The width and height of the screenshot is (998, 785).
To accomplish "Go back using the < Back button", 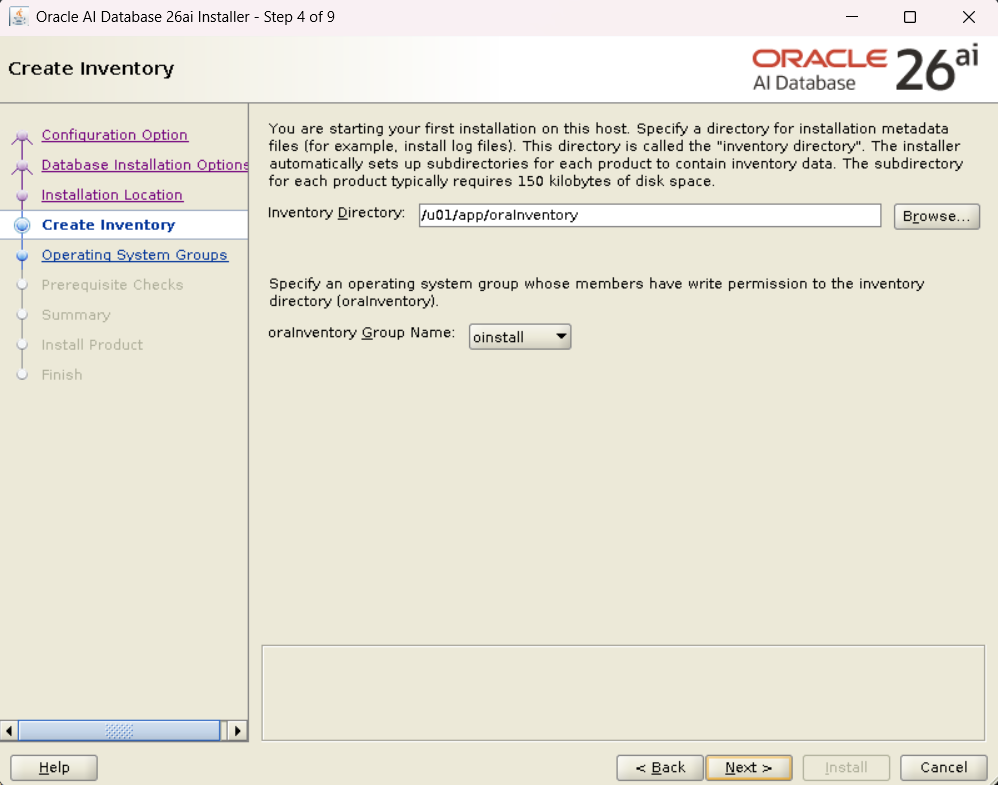I will [x=659, y=768].
